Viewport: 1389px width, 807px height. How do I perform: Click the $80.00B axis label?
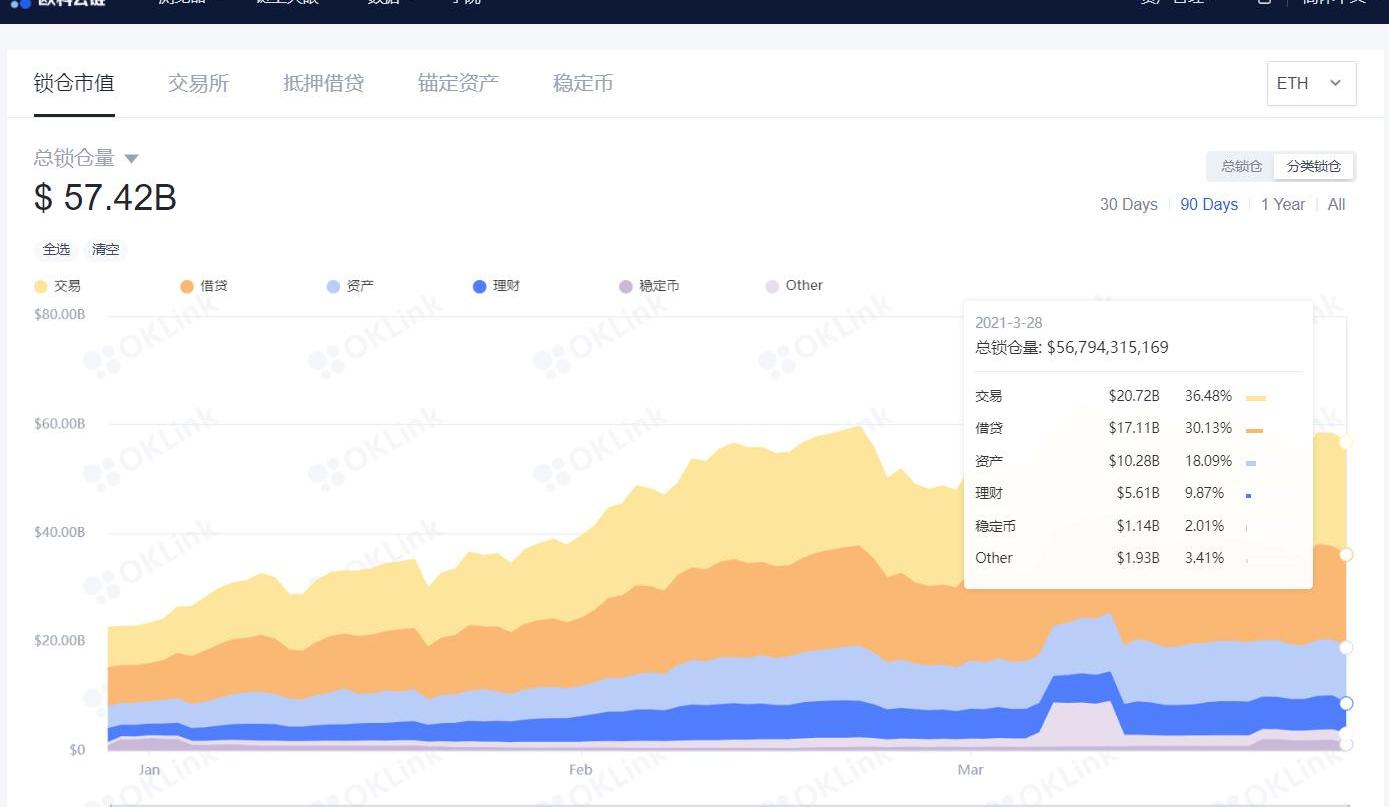pos(60,315)
